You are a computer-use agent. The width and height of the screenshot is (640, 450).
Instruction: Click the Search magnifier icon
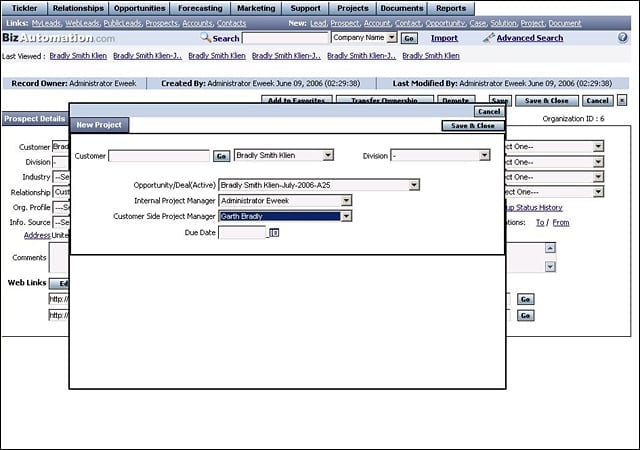coord(205,38)
